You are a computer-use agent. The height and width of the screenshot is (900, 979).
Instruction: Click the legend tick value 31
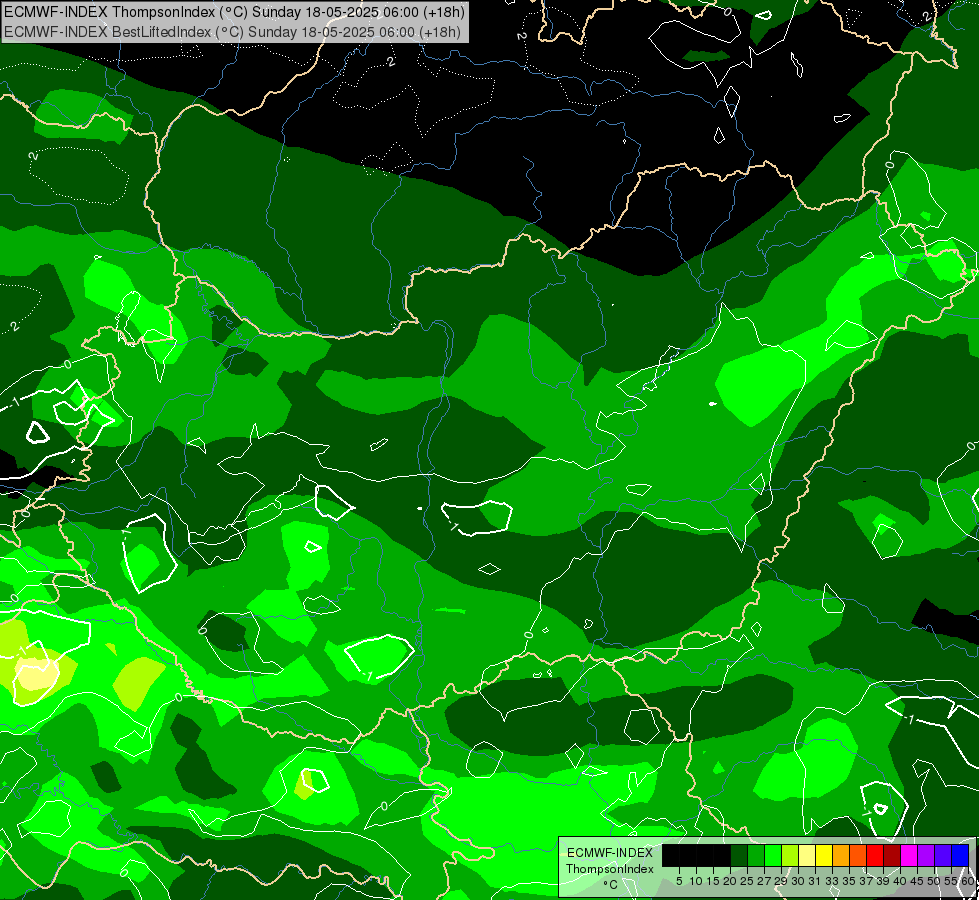815,881
